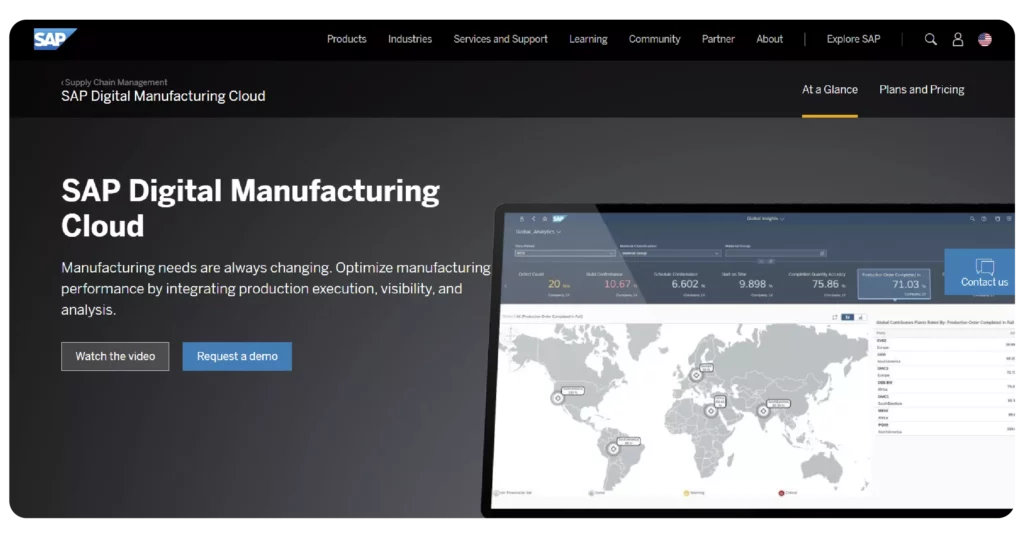Switch to Plans and Pricing tab
The height and width of the screenshot is (538, 1024).
pos(921,89)
